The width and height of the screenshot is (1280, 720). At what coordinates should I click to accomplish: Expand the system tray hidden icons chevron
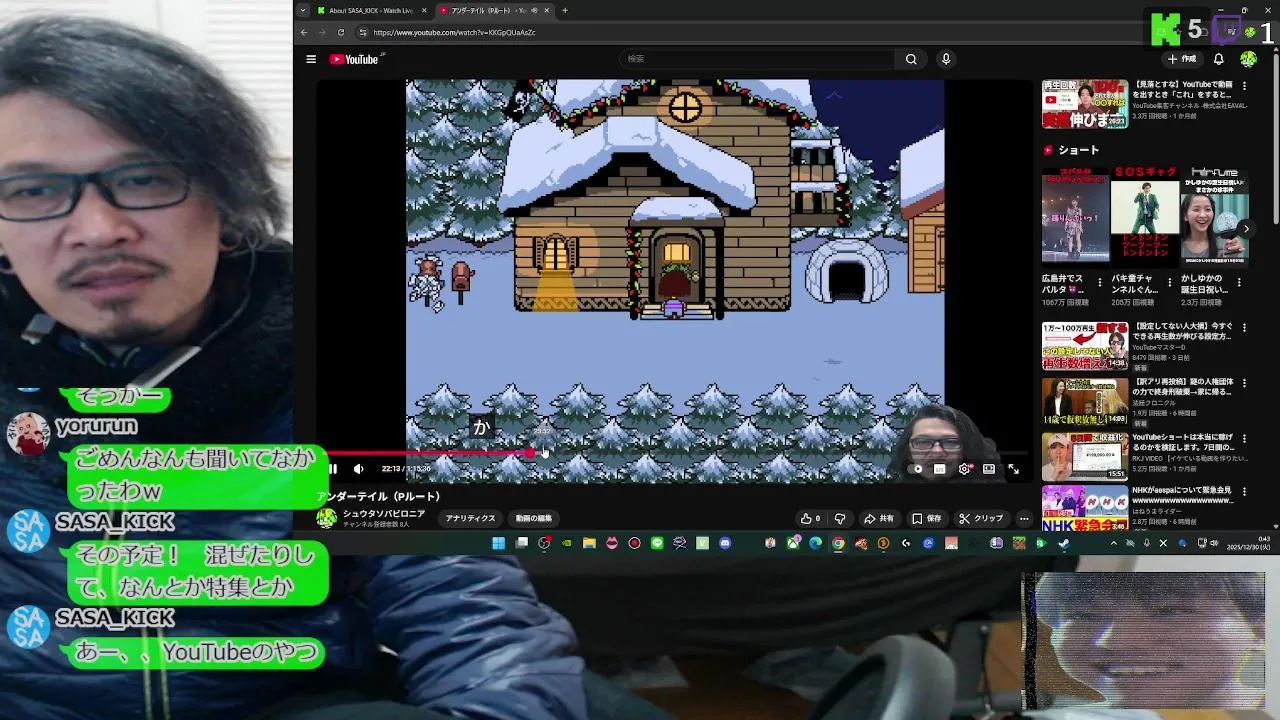pos(1113,543)
